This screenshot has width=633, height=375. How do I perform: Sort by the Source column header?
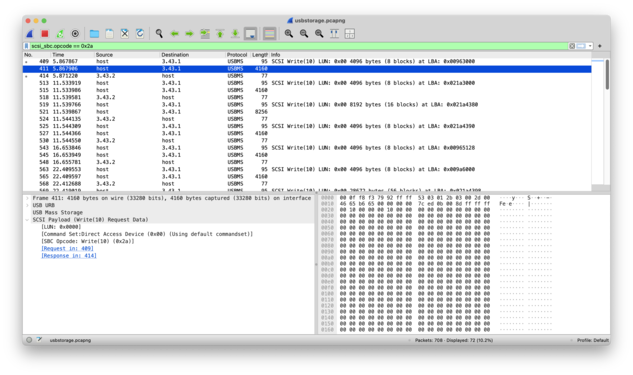point(127,55)
